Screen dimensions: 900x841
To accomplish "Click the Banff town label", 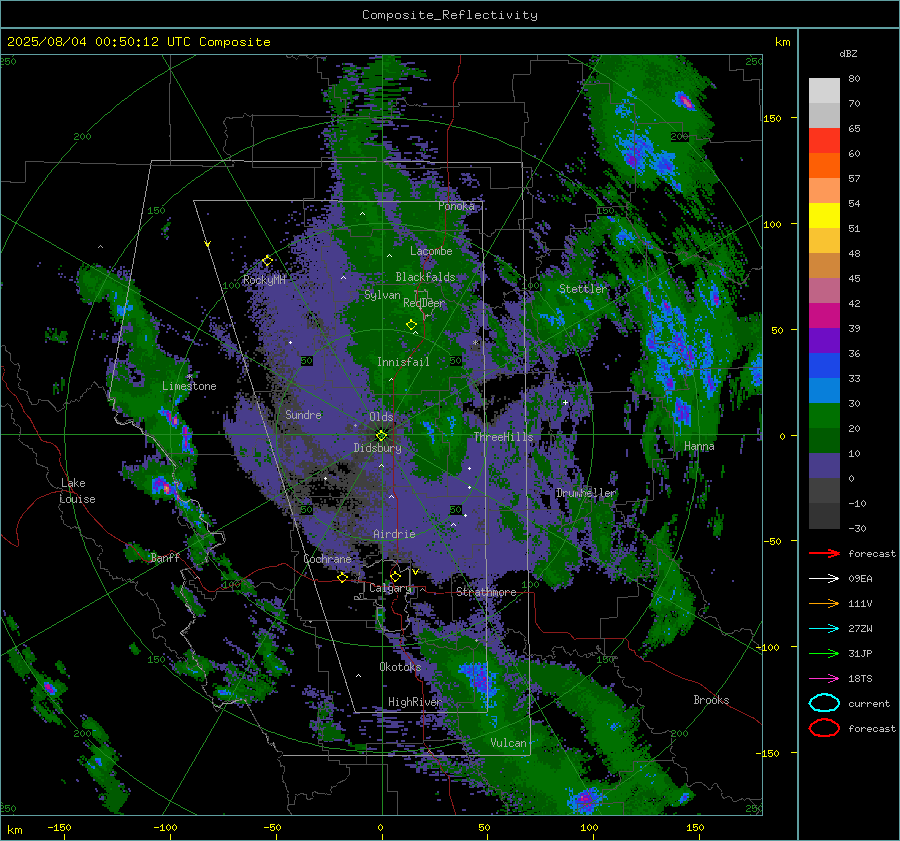I will coord(165,558).
